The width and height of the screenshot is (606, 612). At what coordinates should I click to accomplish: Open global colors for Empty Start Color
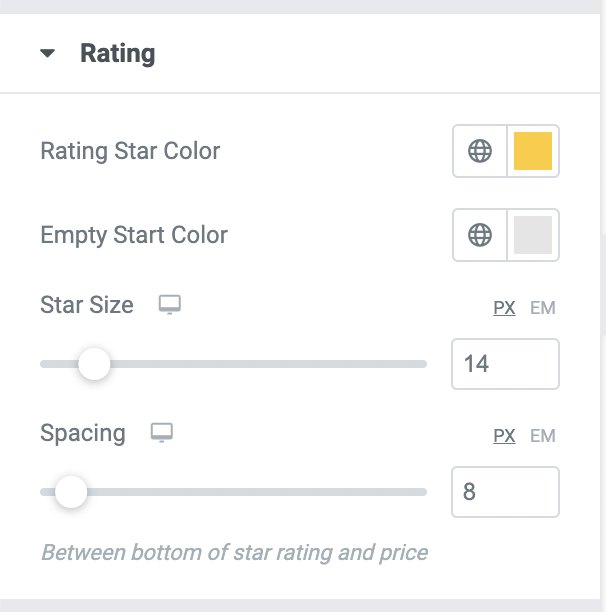pyautogui.click(x=480, y=235)
